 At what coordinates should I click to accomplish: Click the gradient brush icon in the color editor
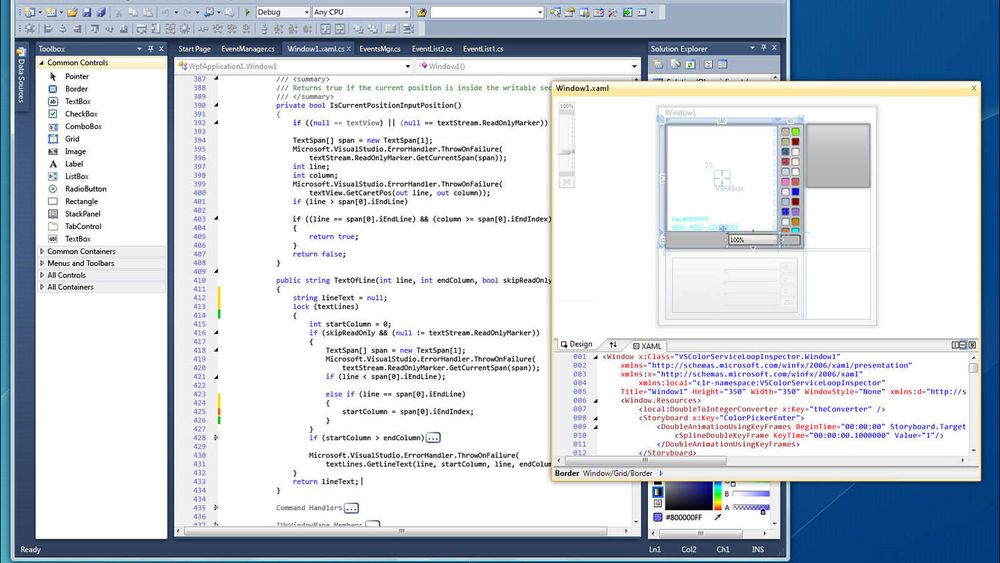click(658, 492)
